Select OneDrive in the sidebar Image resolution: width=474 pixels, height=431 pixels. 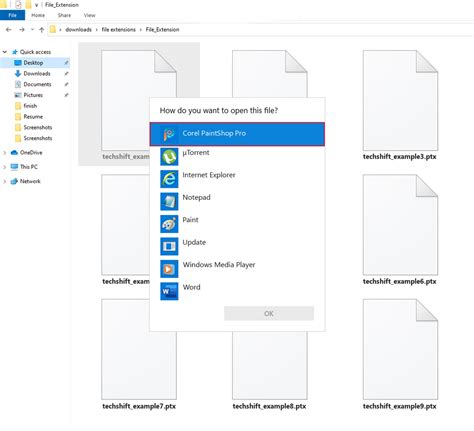tap(31, 153)
